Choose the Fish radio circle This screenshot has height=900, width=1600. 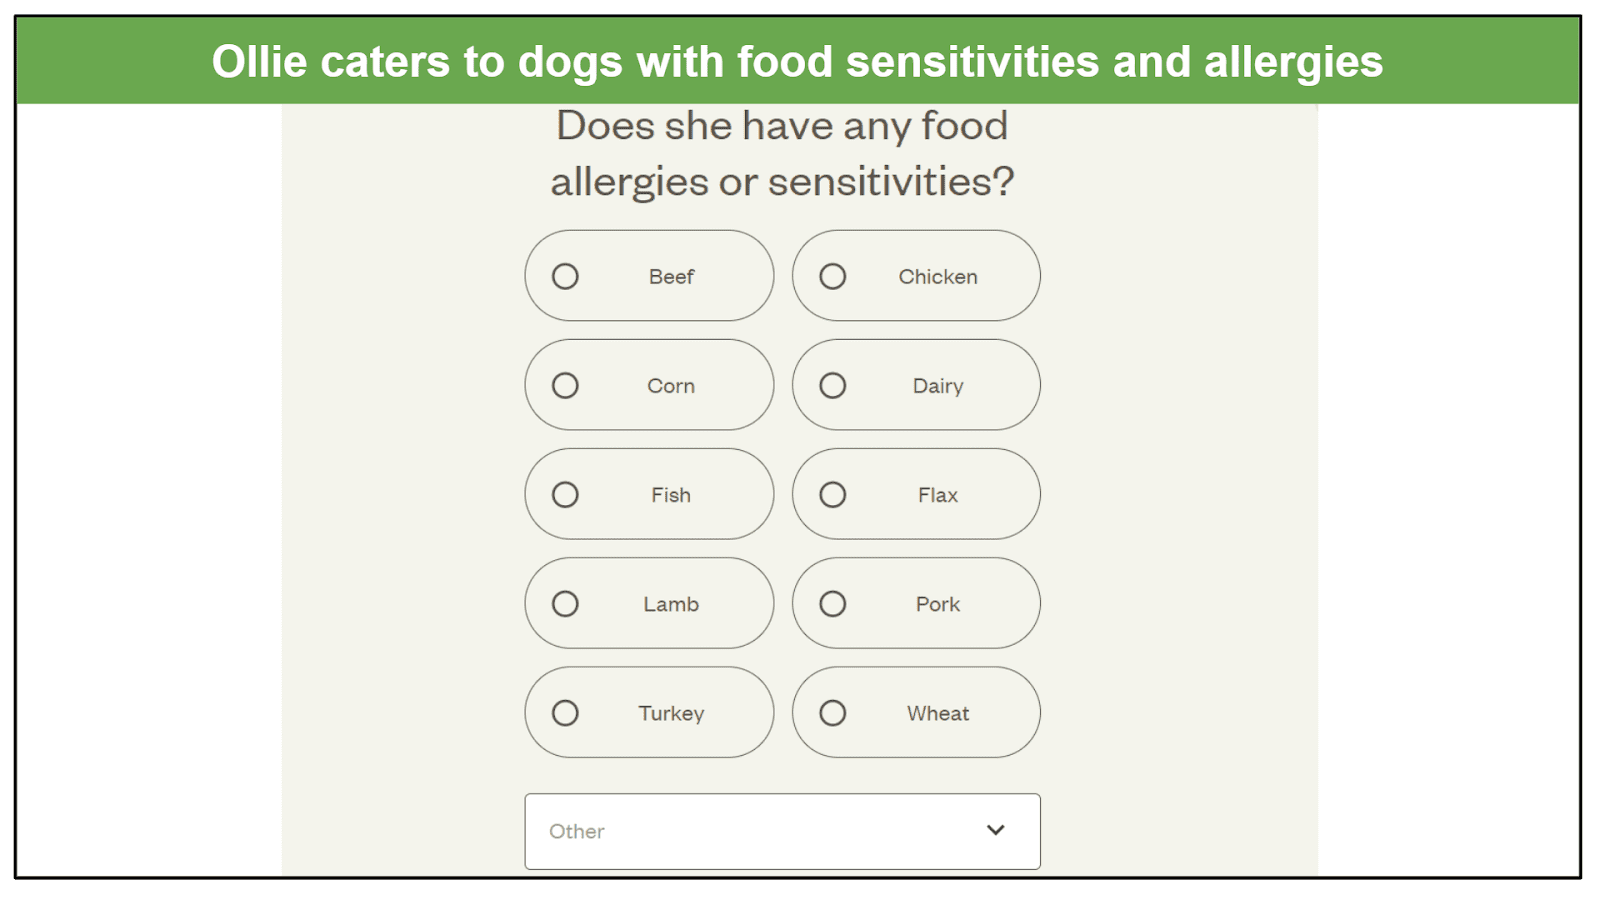pyautogui.click(x=565, y=494)
